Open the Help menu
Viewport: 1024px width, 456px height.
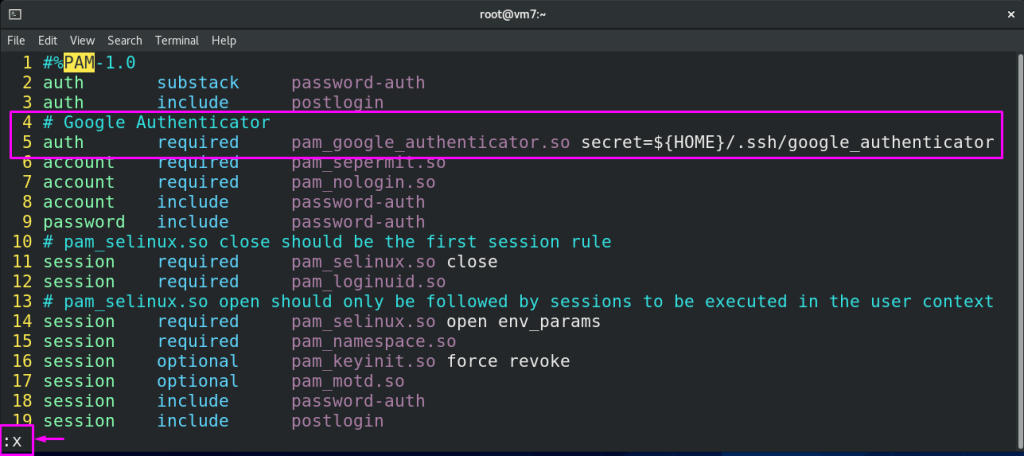pos(224,40)
